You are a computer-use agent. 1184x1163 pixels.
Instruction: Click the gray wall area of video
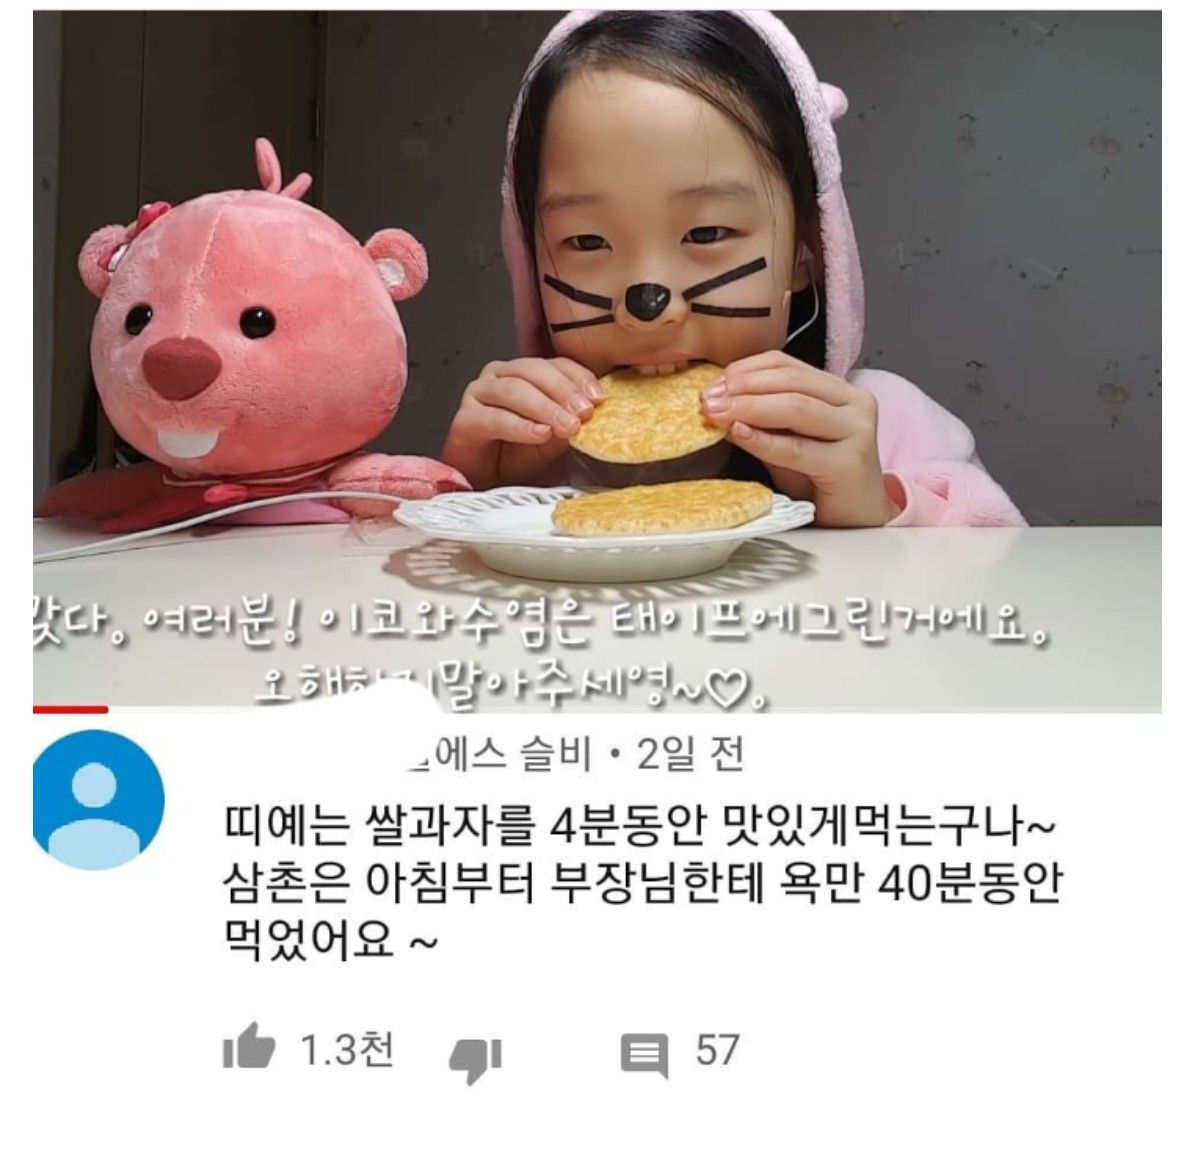tap(1004, 264)
